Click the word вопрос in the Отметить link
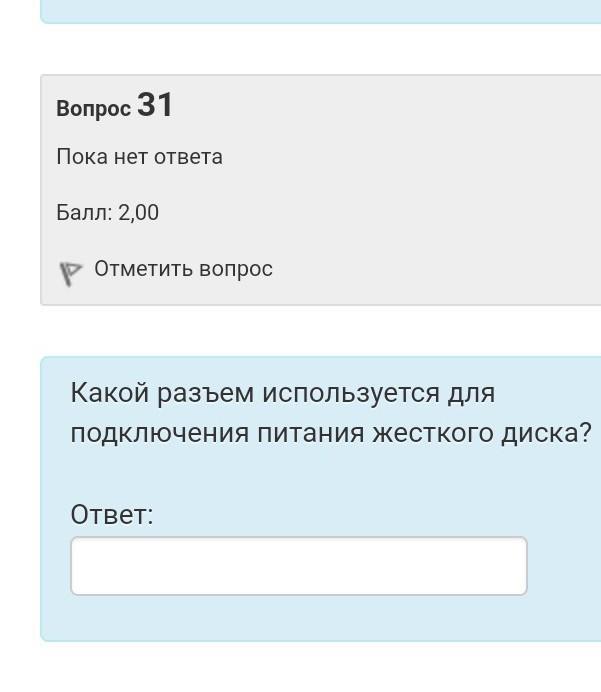 pyautogui.click(x=236, y=269)
